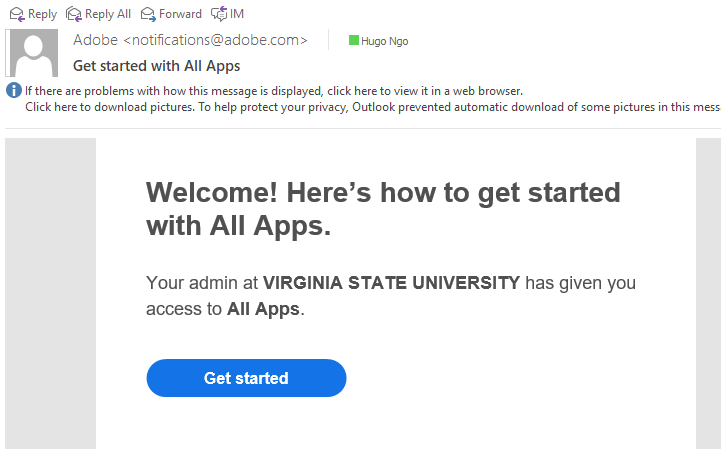Screen dimensions: 721x449
Task: Click the Reply All envelope icon
Action: click(74, 14)
